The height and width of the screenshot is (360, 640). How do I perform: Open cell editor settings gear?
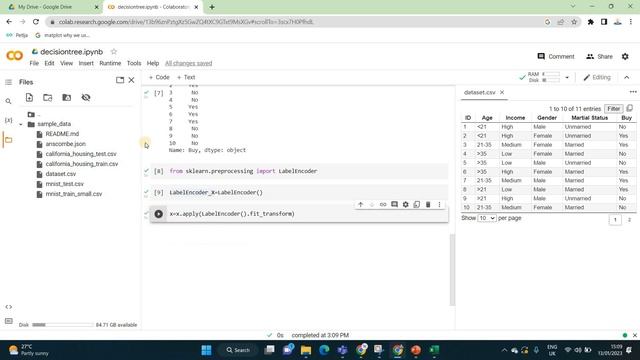(x=405, y=204)
